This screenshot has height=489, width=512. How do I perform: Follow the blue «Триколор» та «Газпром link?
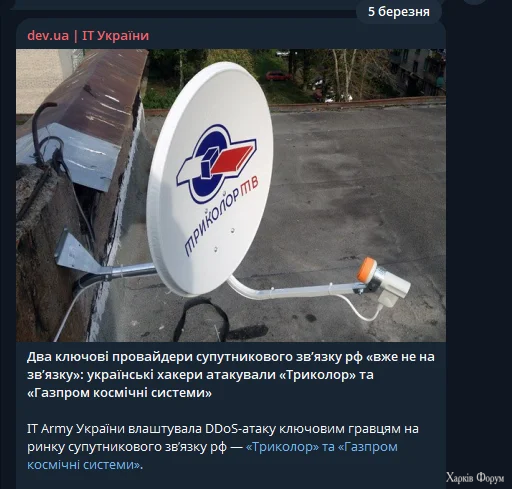pyautogui.click(x=322, y=447)
